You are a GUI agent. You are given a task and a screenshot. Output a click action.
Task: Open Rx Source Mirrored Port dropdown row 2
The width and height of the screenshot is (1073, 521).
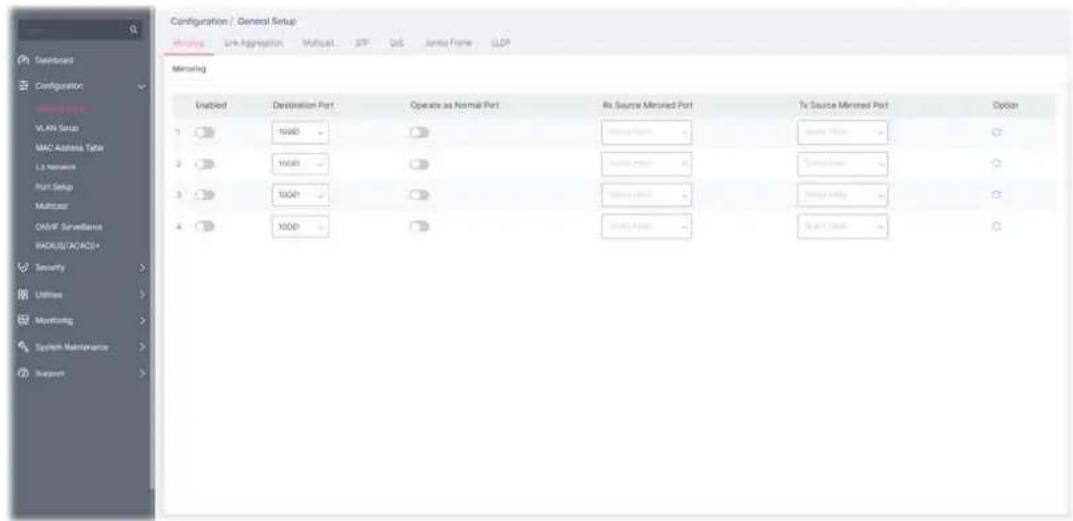pos(647,164)
